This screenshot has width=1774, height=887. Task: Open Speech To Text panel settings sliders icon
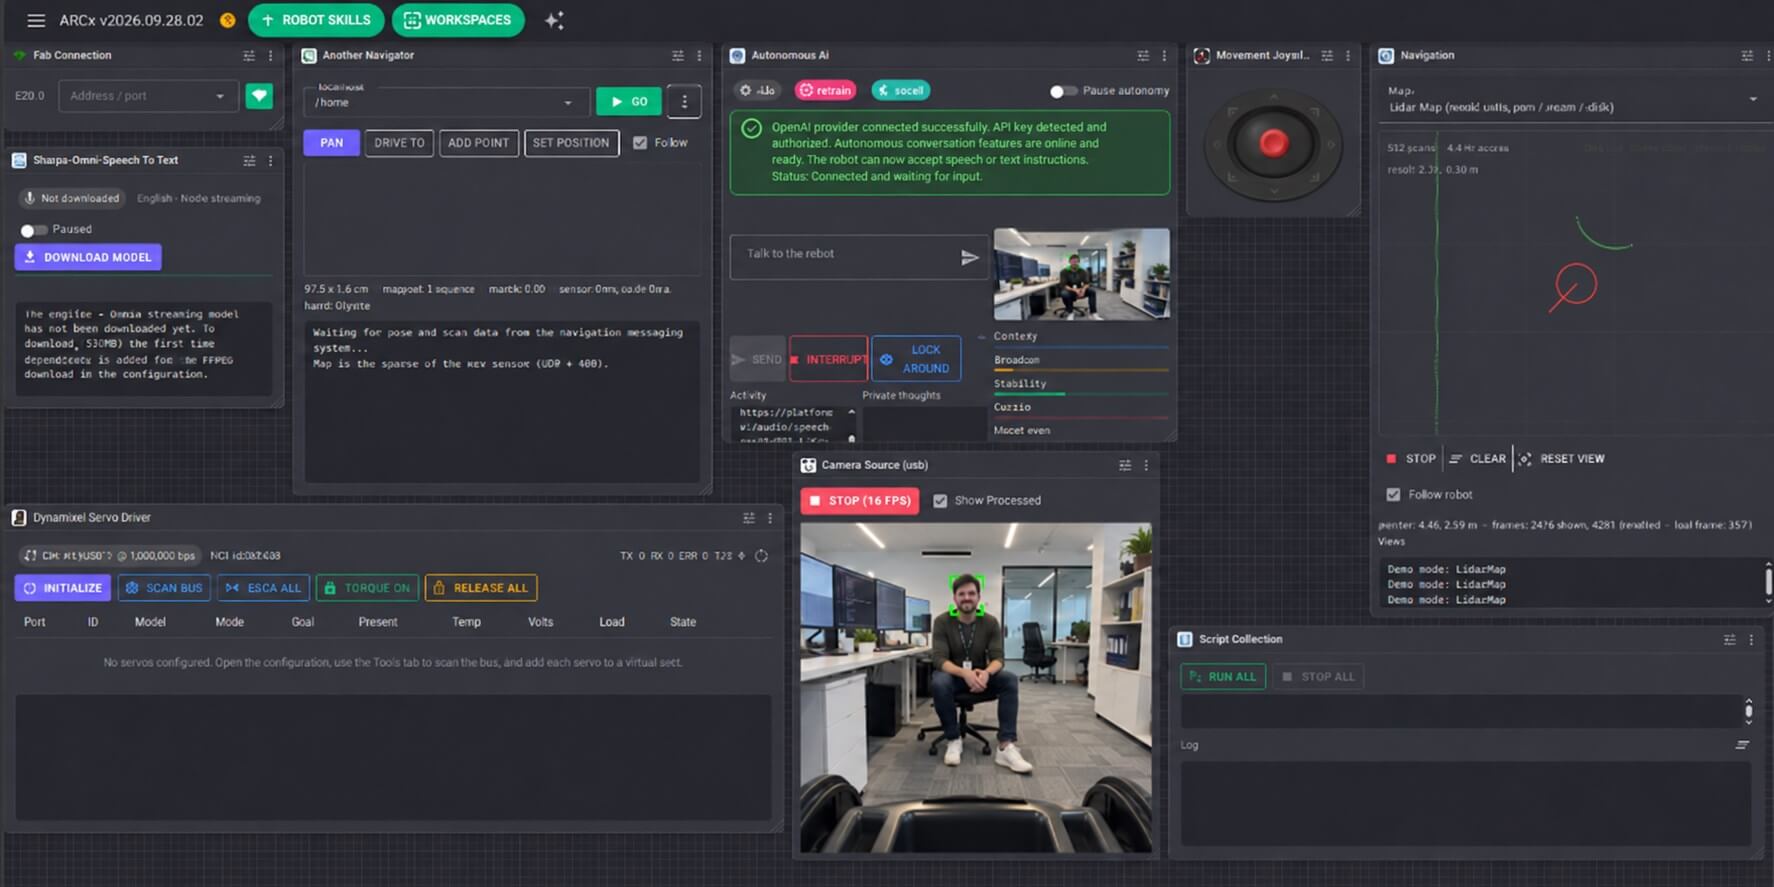pyautogui.click(x=249, y=160)
